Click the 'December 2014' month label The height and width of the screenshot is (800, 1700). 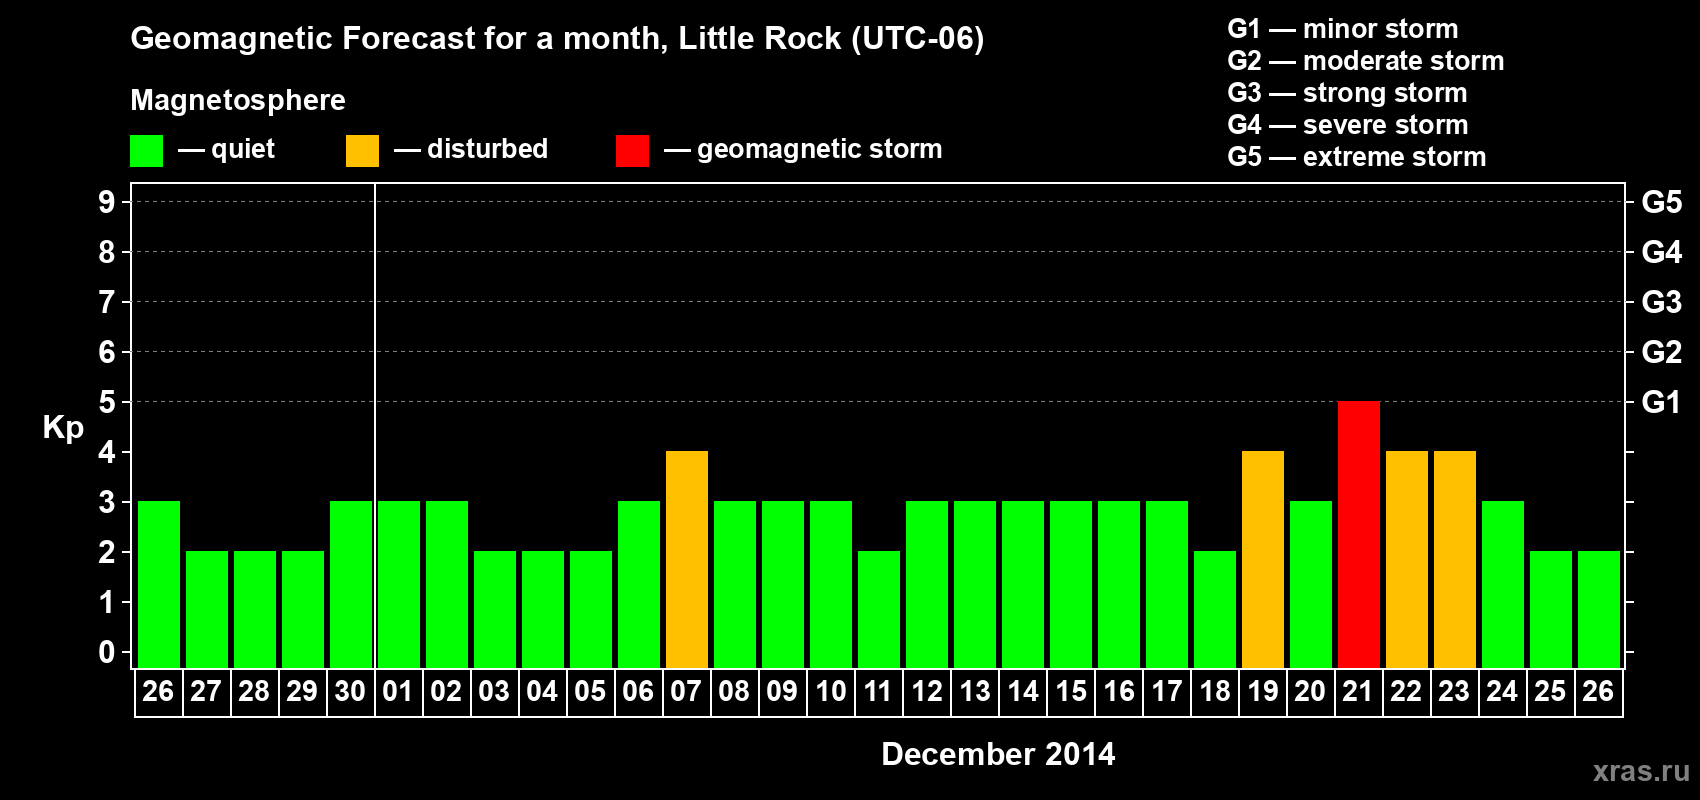pos(998,754)
